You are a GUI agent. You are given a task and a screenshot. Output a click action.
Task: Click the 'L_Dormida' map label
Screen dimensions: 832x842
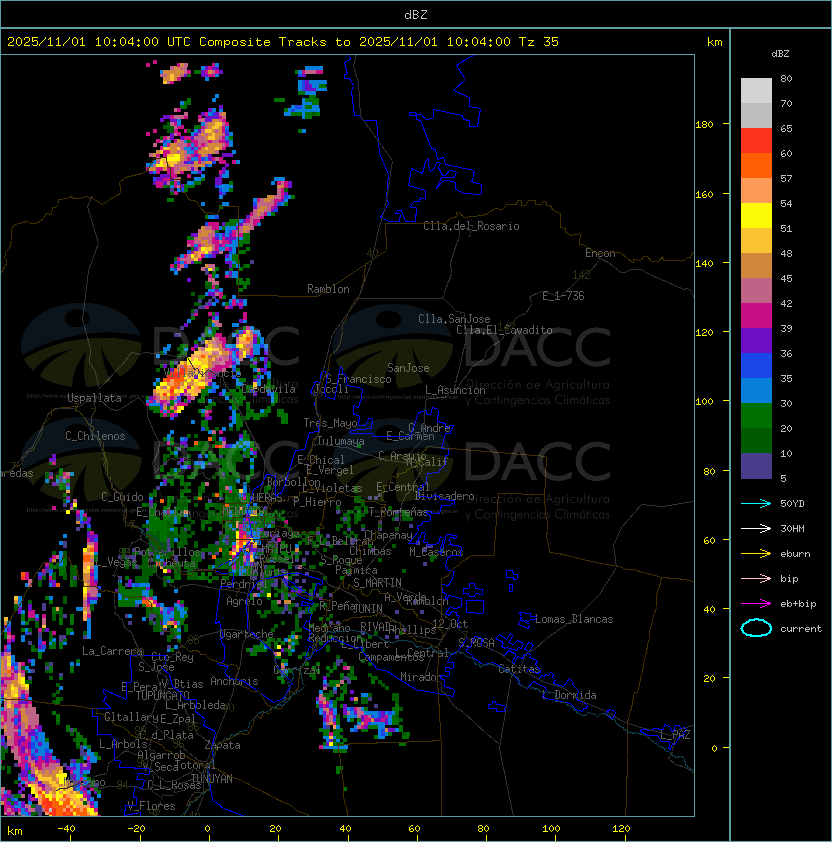coord(569,695)
